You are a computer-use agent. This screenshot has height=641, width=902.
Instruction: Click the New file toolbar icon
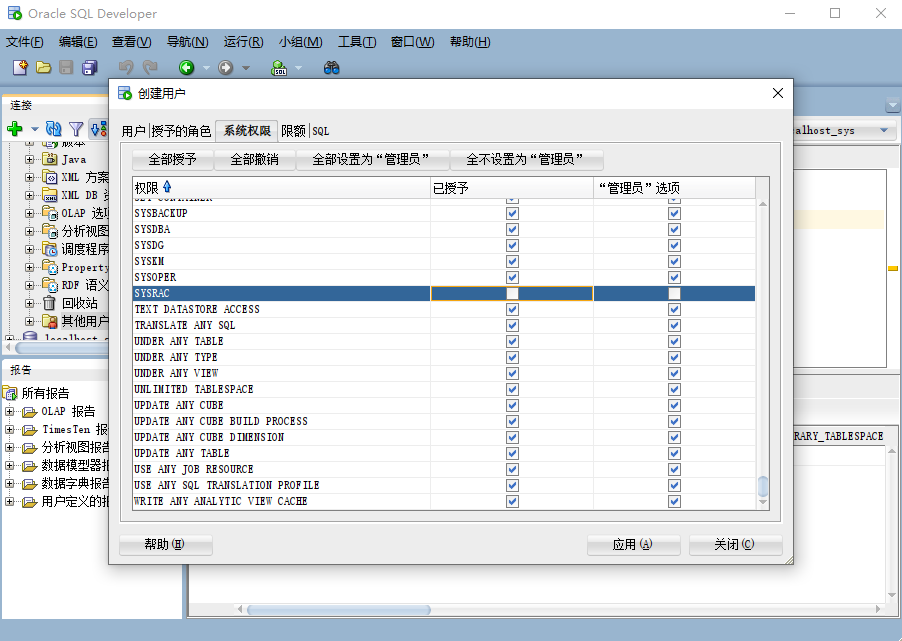[x=20, y=67]
